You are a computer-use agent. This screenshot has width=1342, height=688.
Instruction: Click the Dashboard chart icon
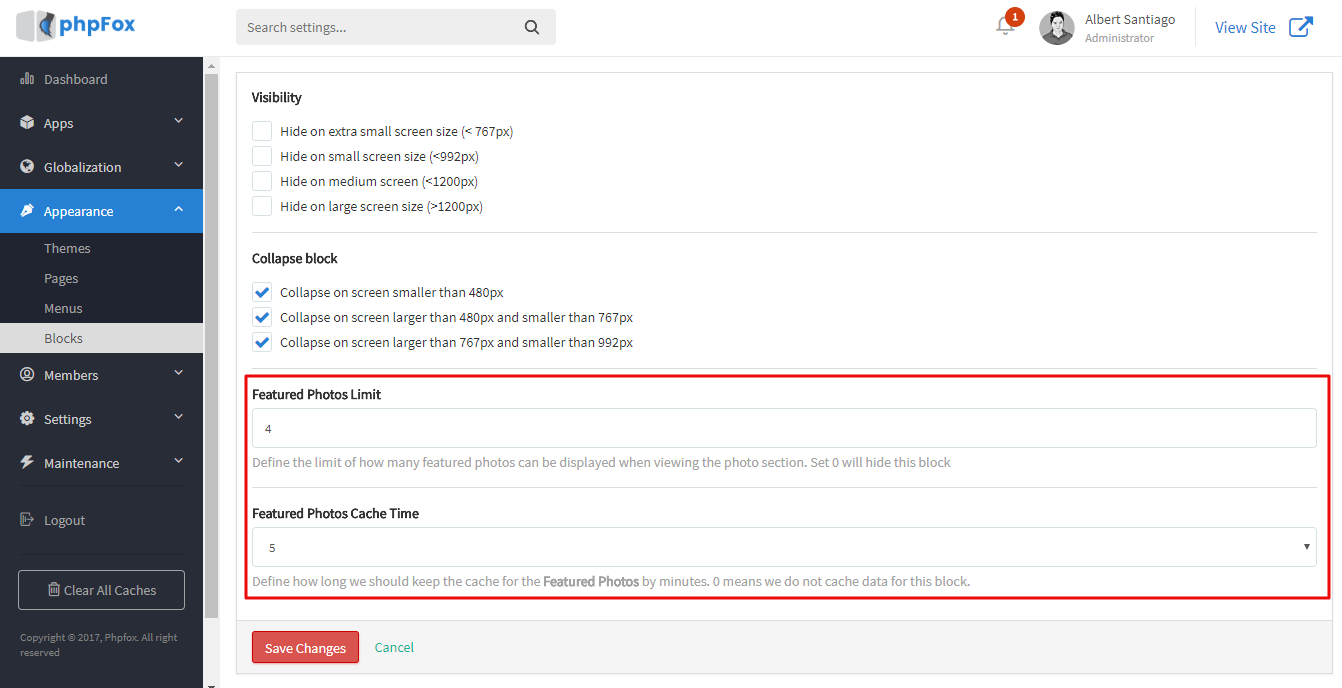pos(27,79)
